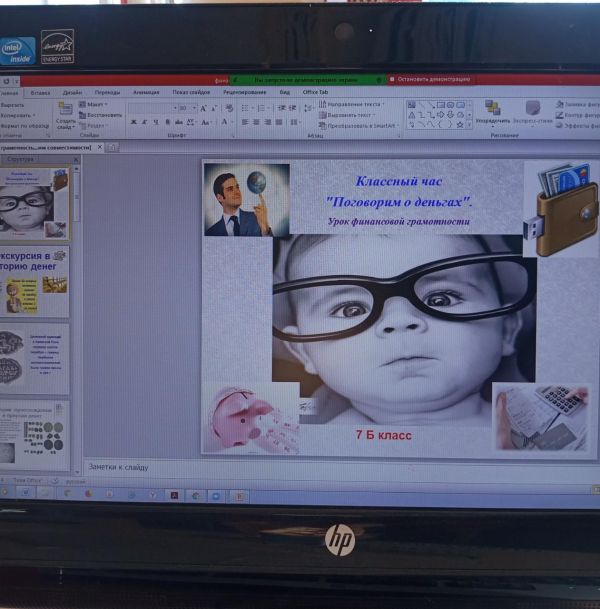
Task: Click Восстановить (Reset) slide icon
Action: point(102,115)
